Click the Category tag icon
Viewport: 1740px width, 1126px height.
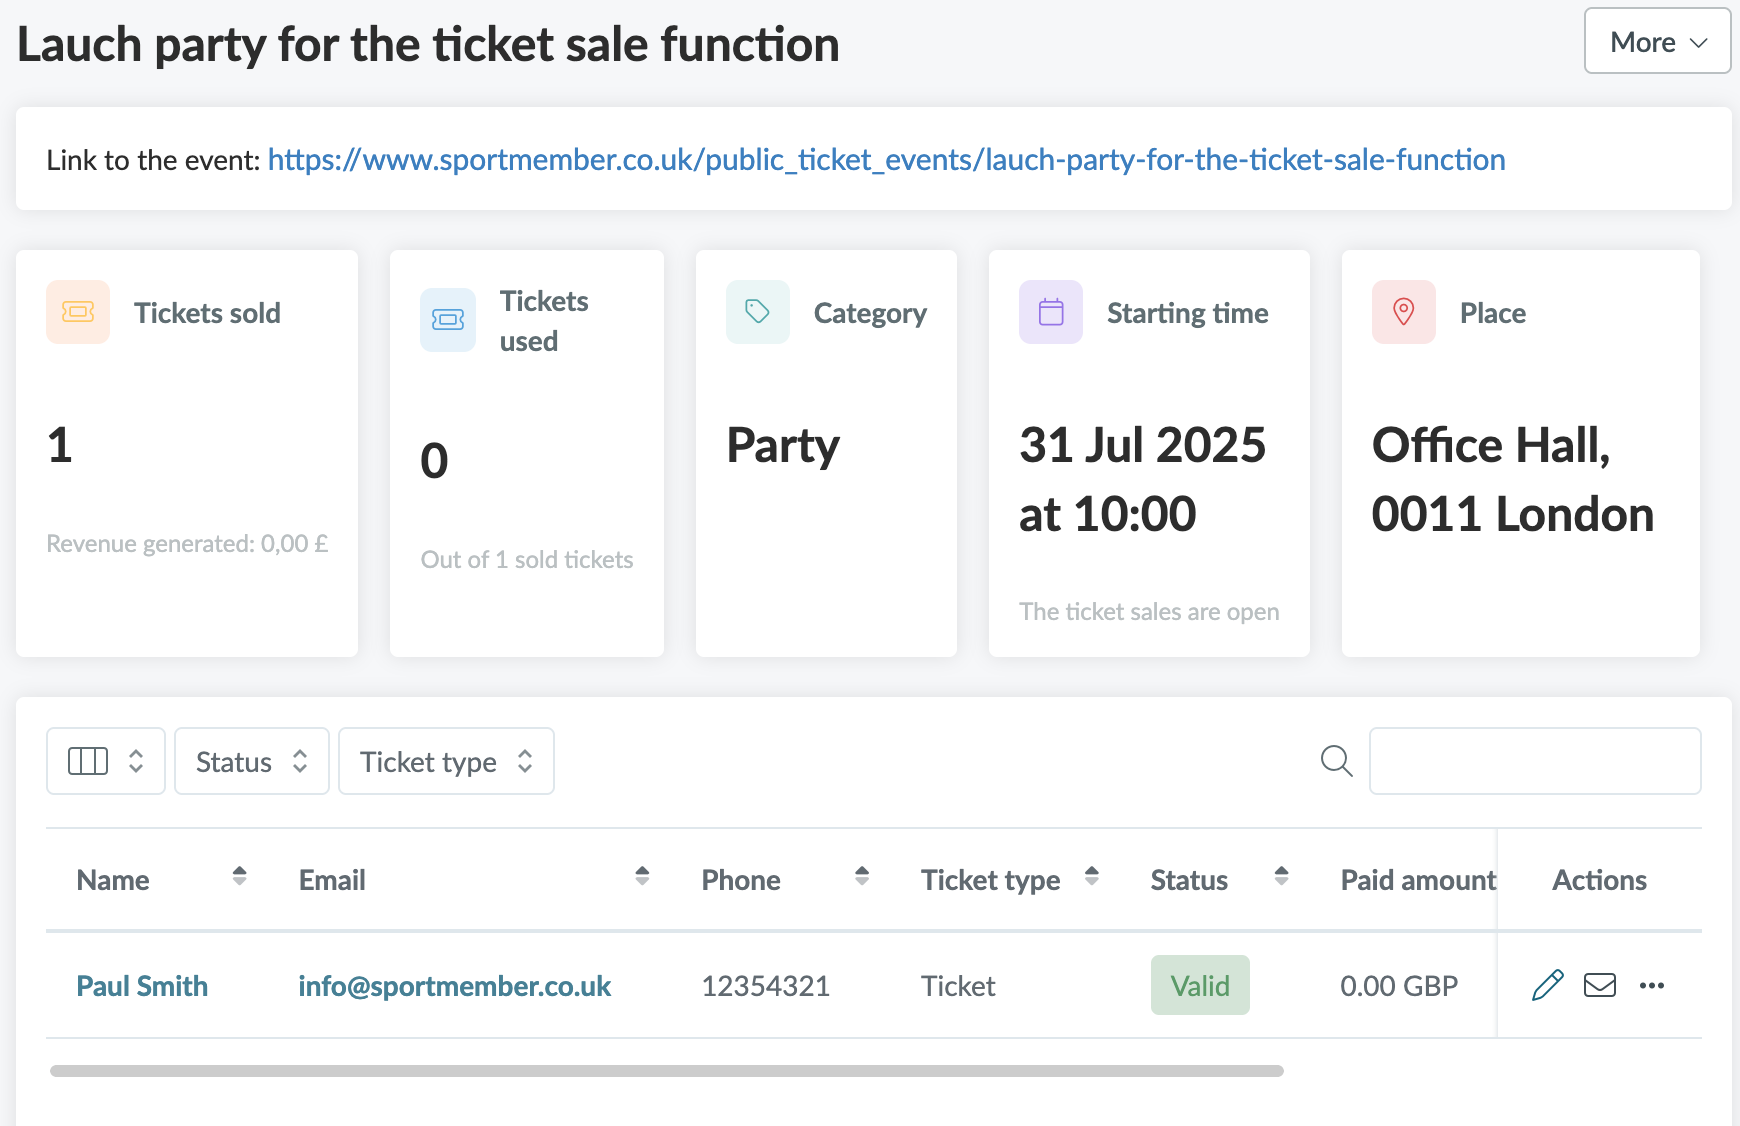coord(758,312)
